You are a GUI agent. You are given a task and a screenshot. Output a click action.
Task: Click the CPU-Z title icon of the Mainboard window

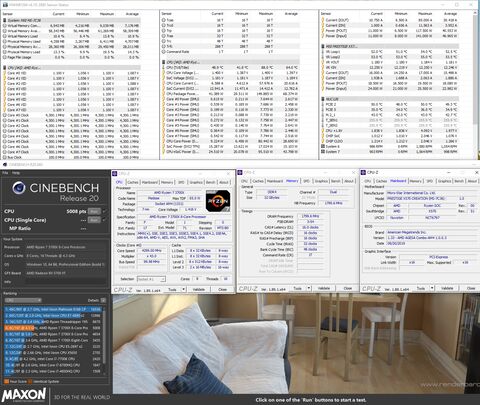364,172
